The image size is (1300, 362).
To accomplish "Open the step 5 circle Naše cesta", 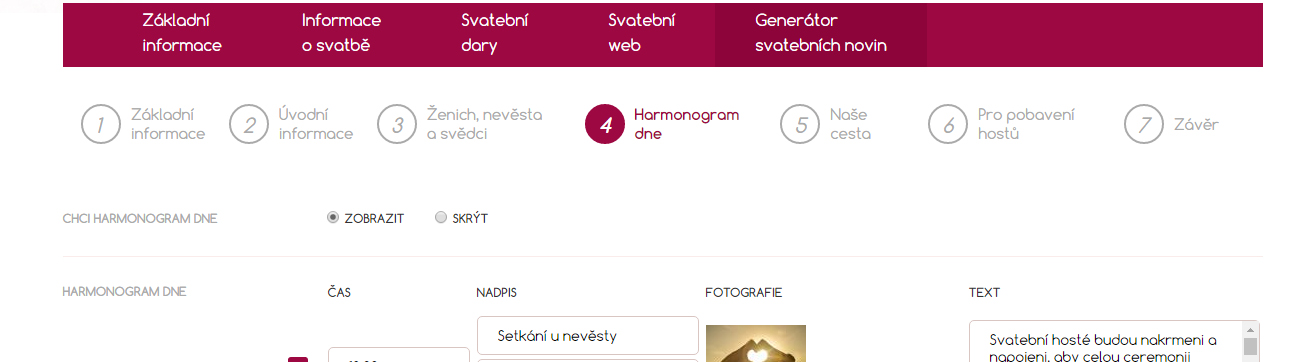I will tap(800, 124).
